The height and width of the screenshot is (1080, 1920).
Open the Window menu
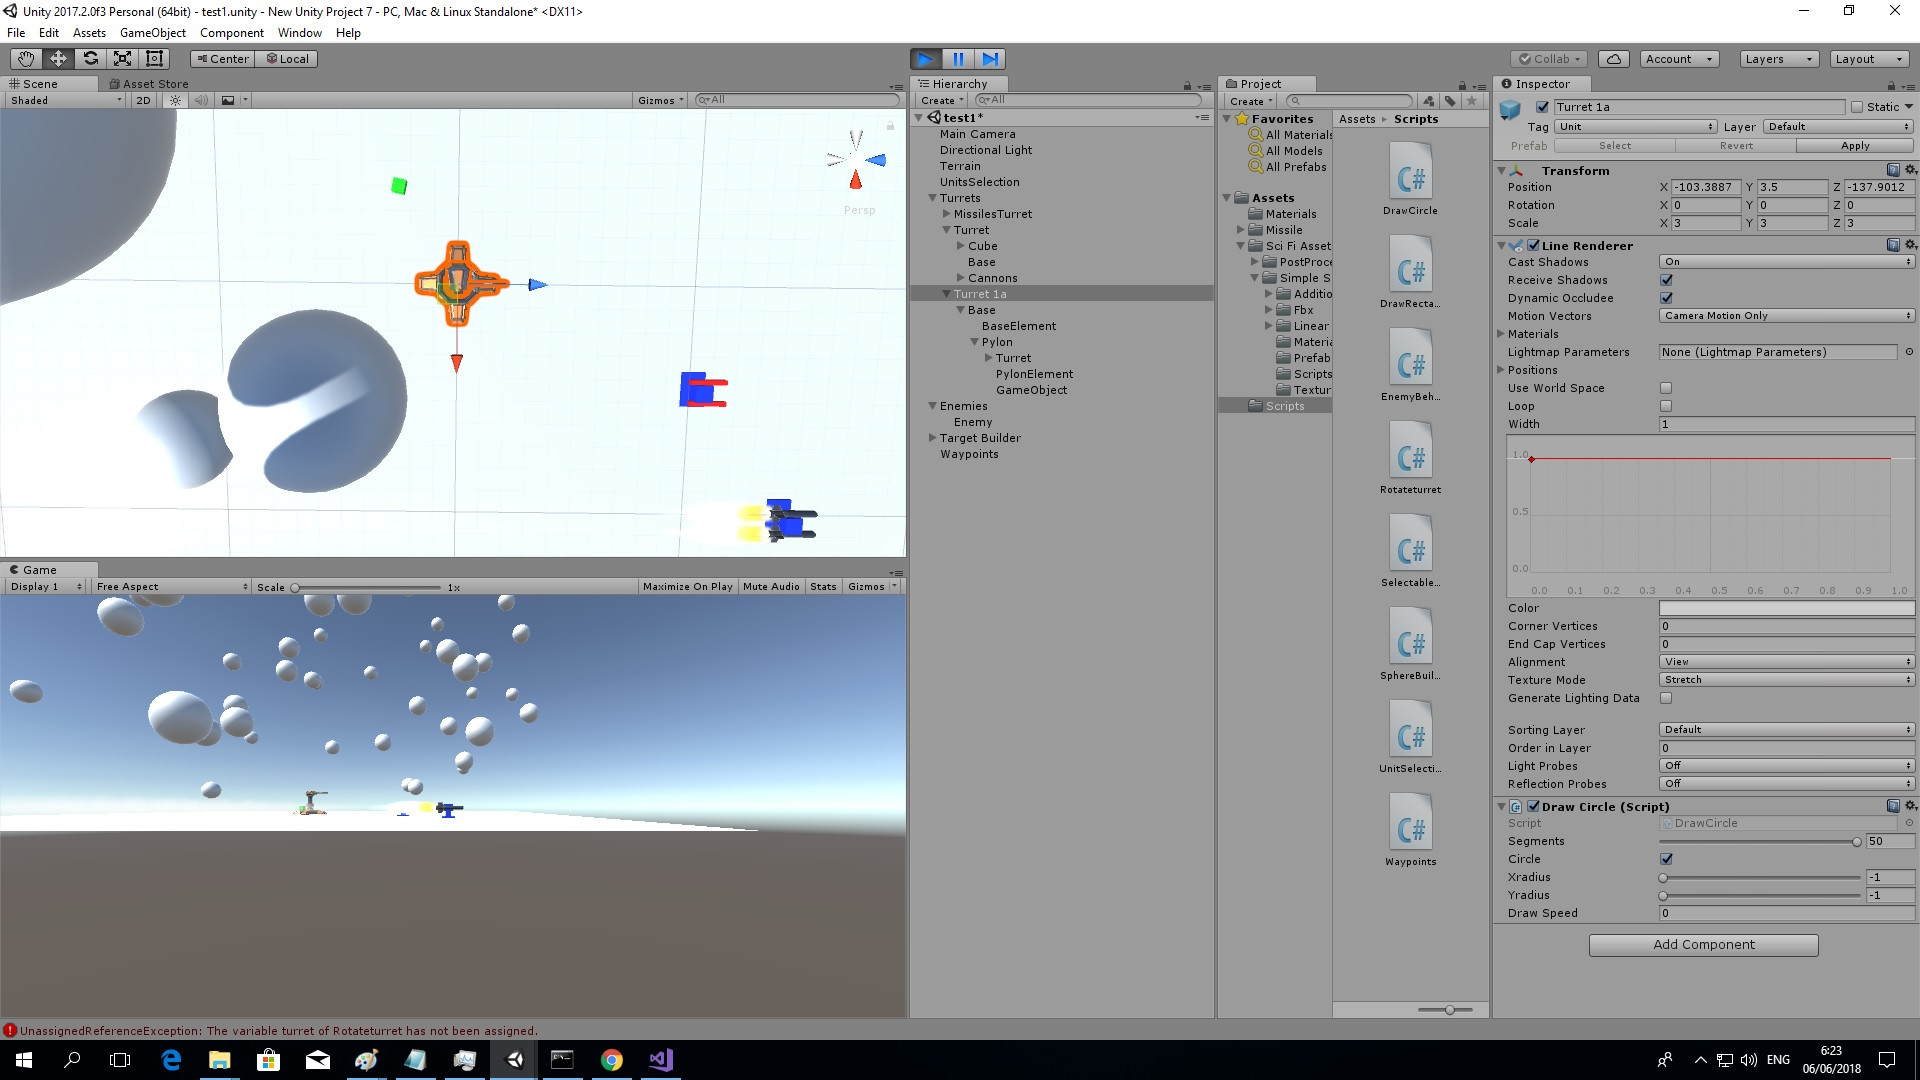(300, 33)
